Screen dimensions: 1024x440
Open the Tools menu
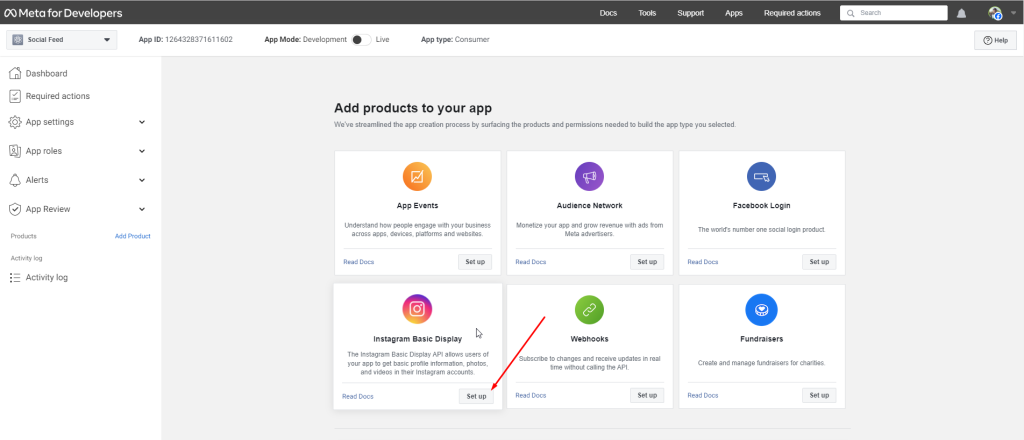647,13
